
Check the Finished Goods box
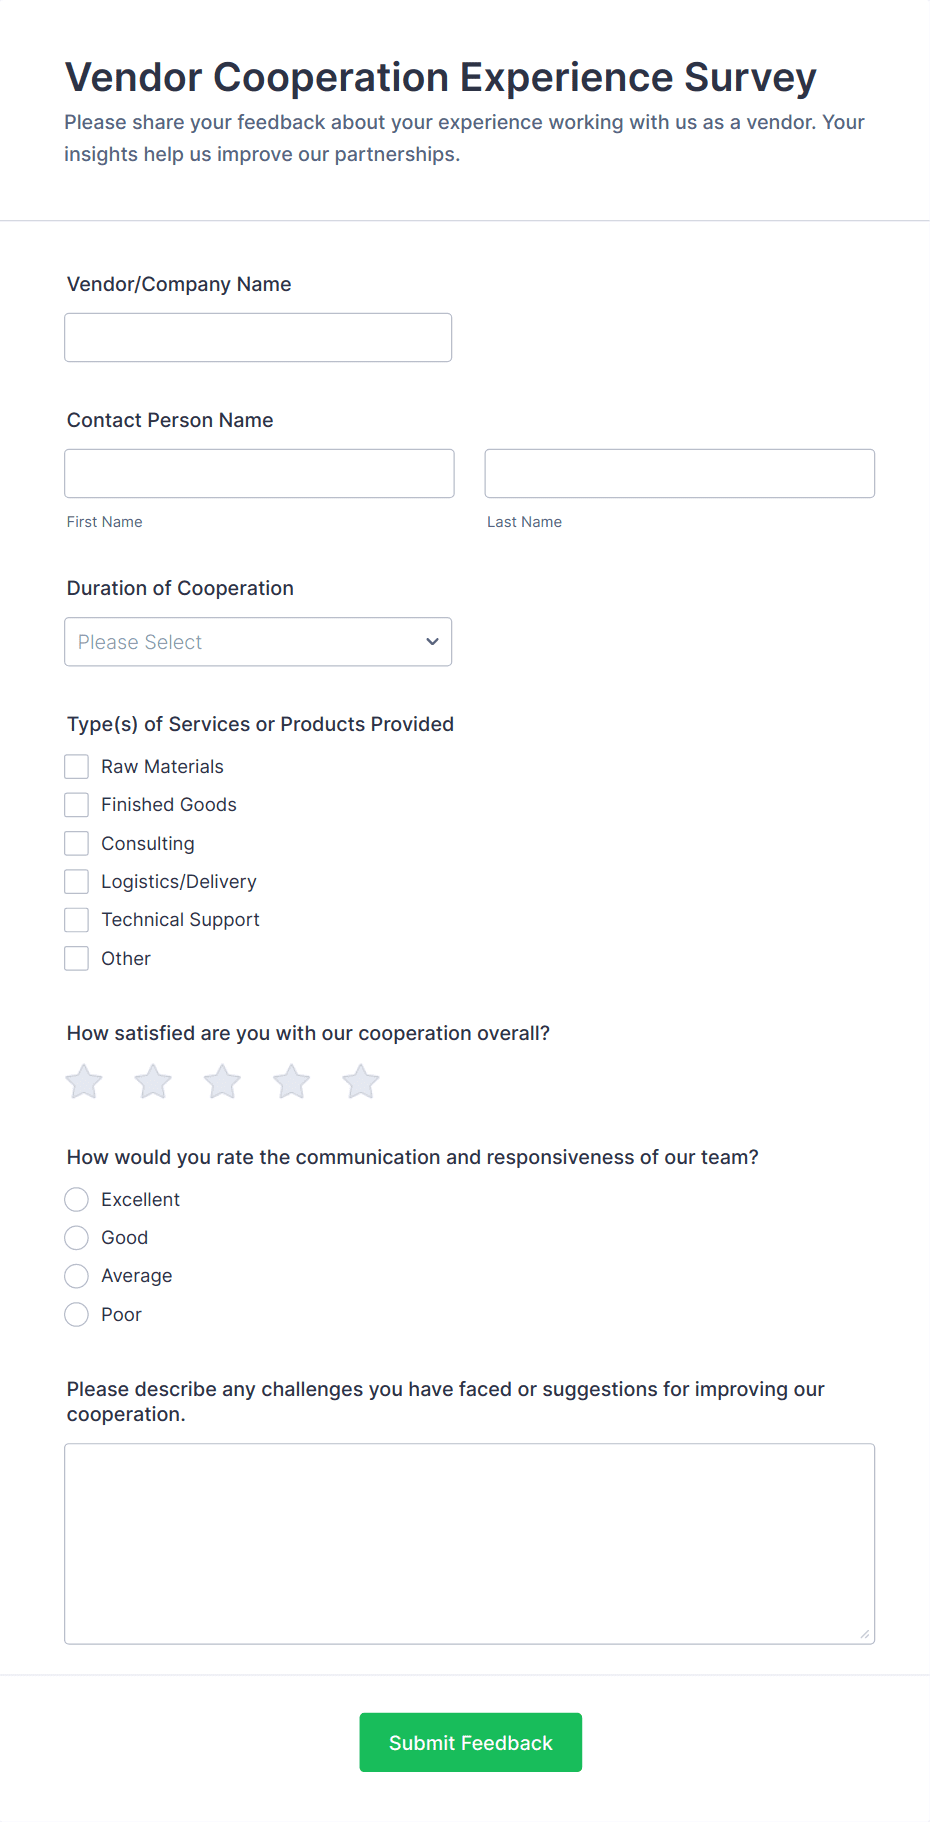[x=77, y=805]
